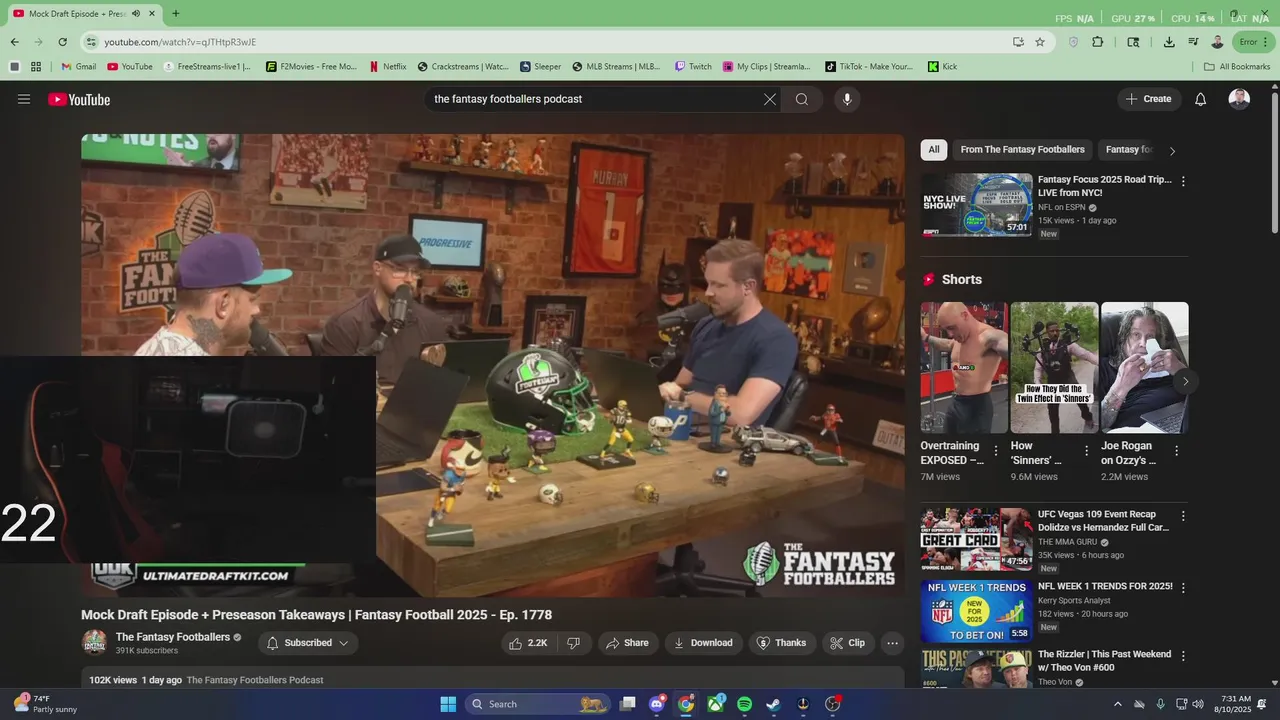This screenshot has height=720, width=1280.
Task: Open options for UFC Vegas 109 video
Action: coord(1183,516)
